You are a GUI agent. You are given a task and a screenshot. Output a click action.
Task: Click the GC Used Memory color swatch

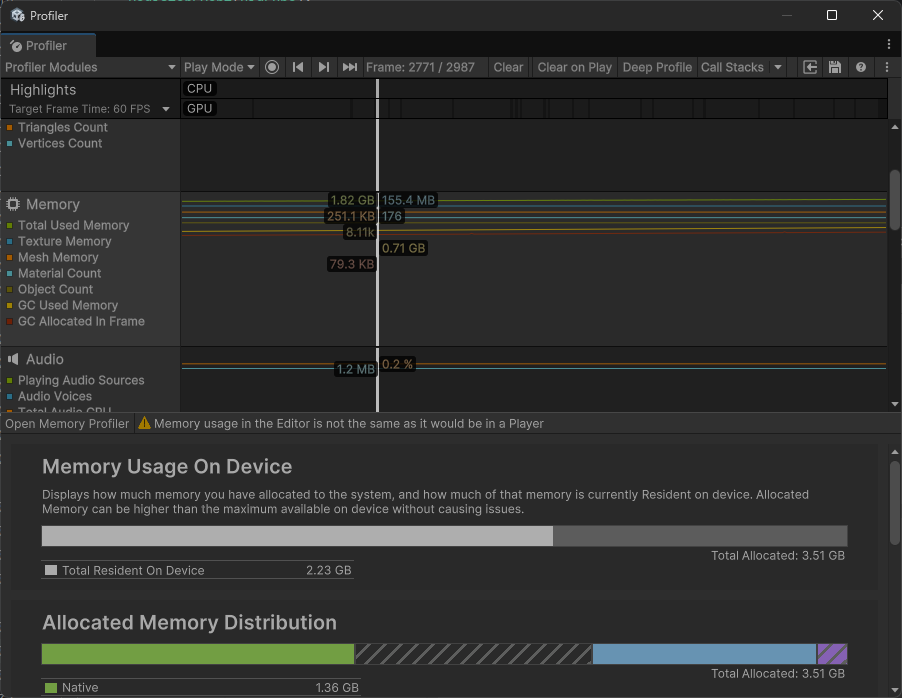pos(9,305)
